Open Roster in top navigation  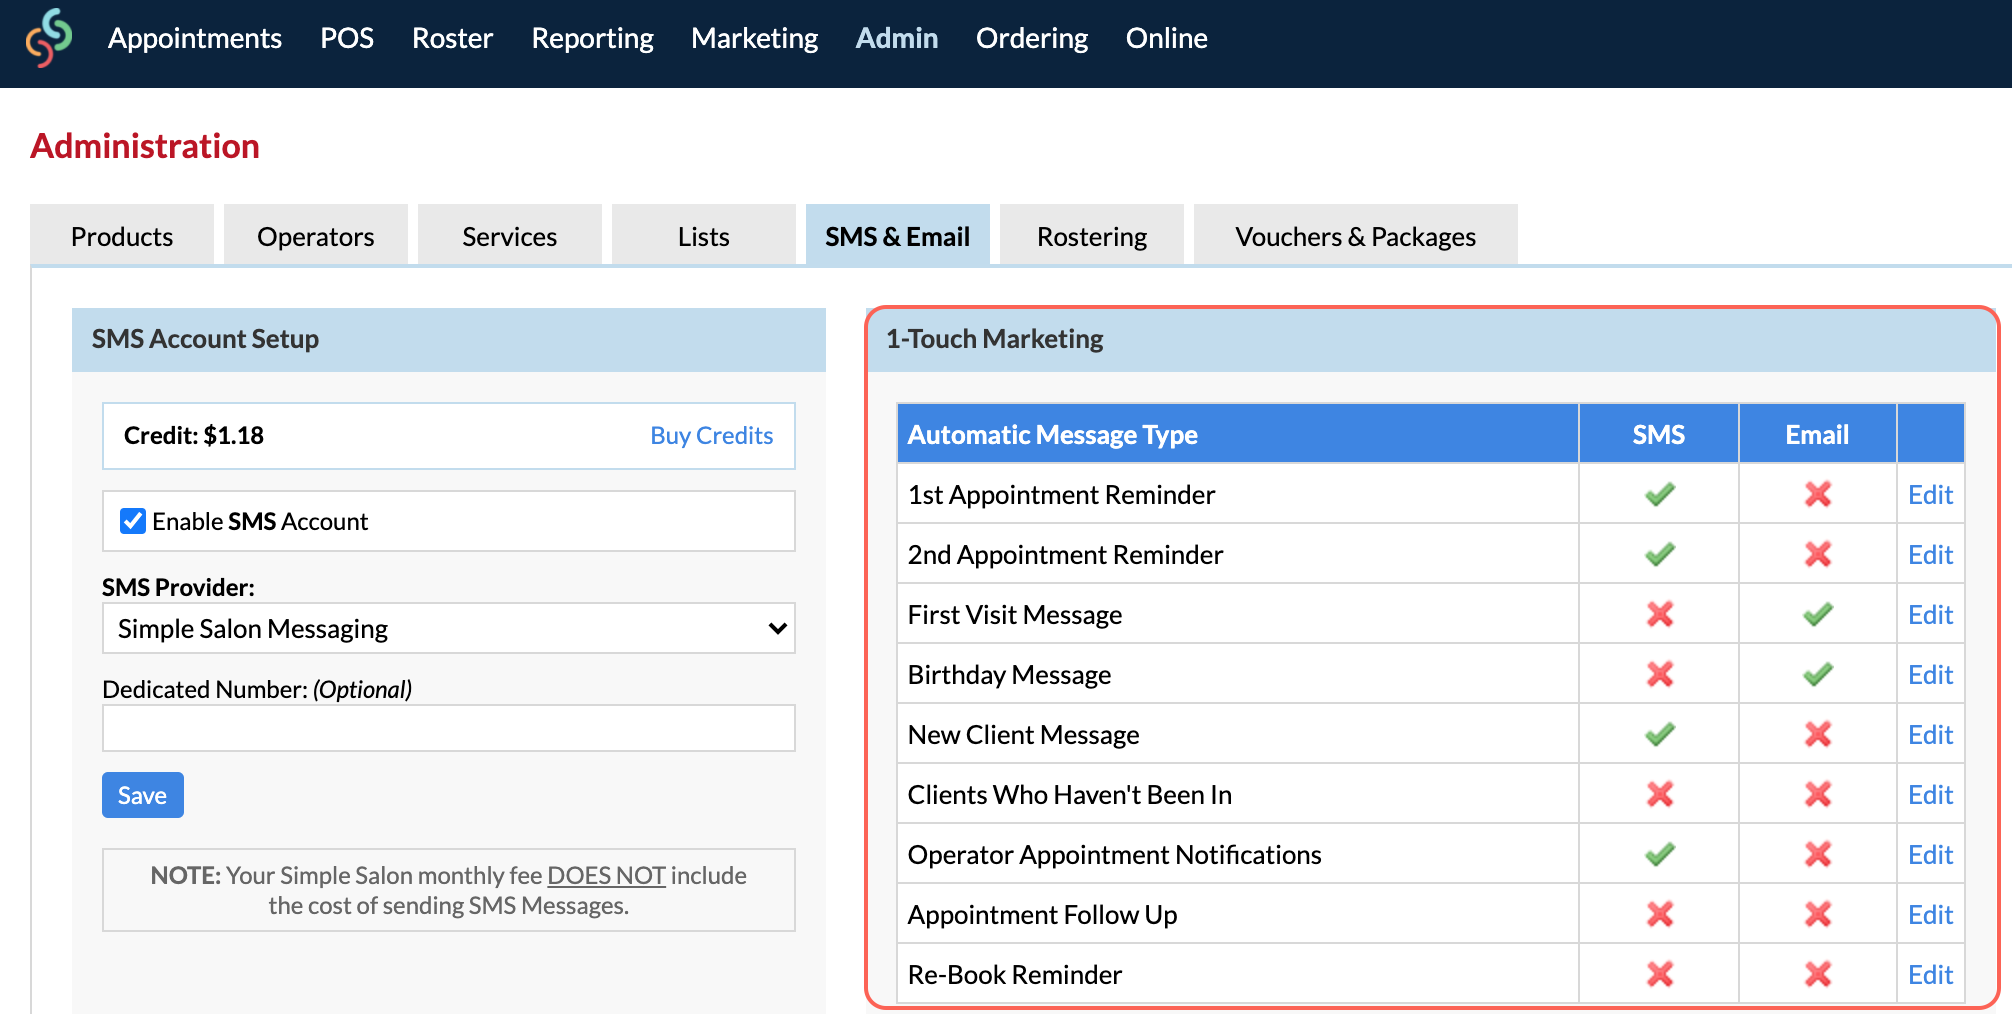pyautogui.click(x=453, y=38)
